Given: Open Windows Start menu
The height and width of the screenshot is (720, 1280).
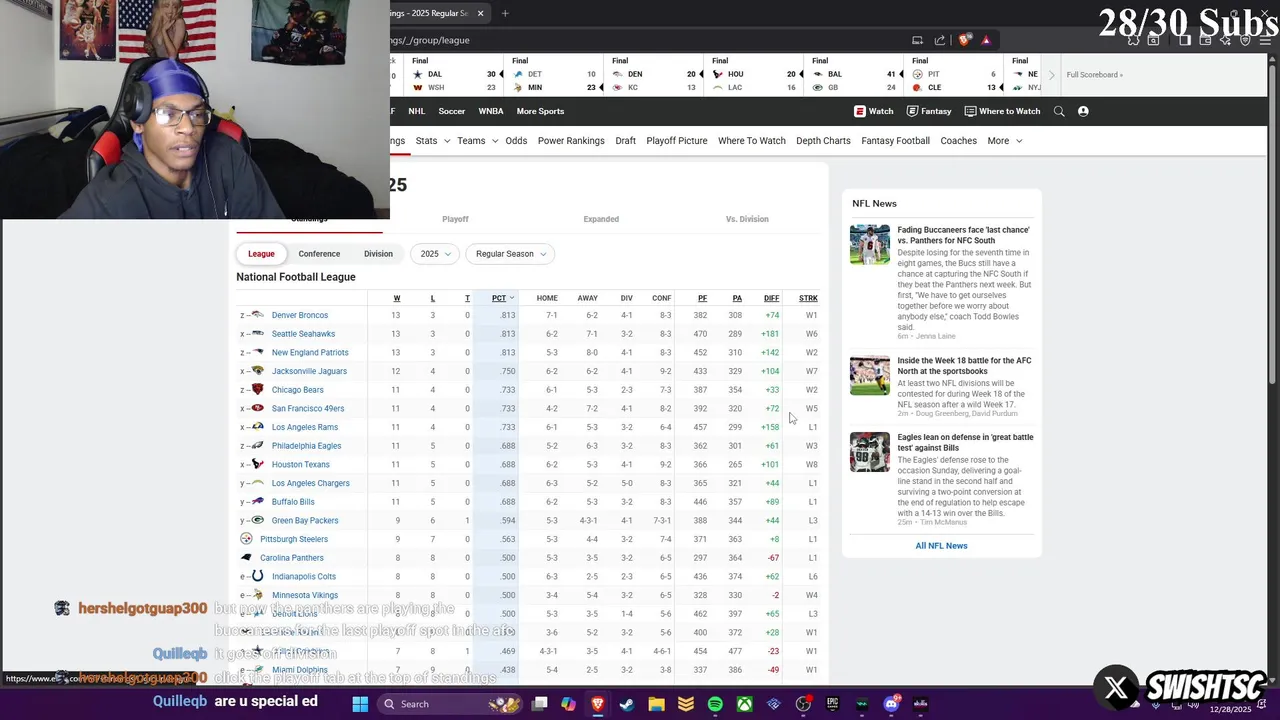Looking at the screenshot, I should coord(360,704).
